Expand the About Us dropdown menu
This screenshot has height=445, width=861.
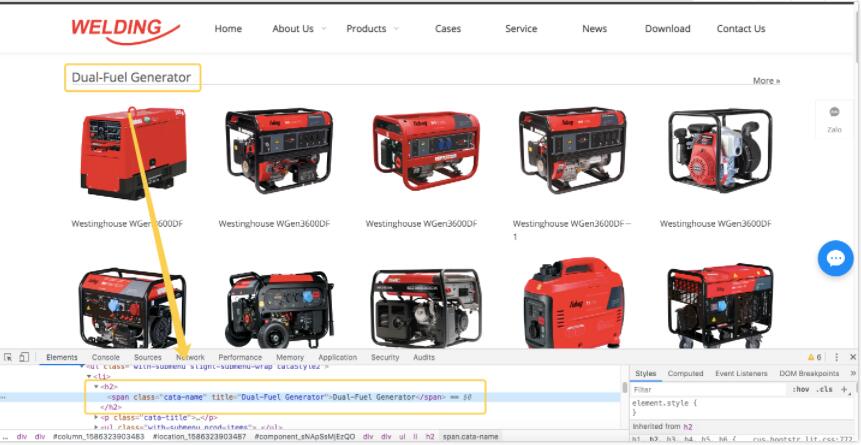[298, 29]
